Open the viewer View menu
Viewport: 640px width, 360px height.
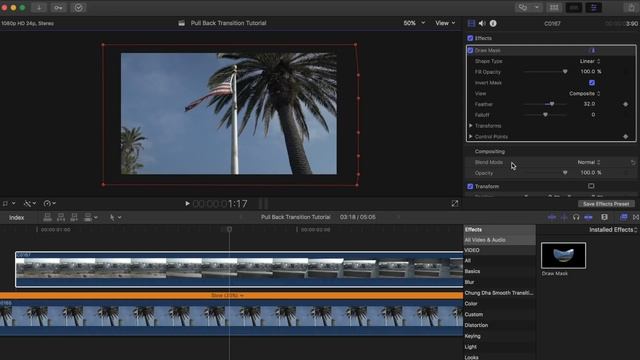445,23
